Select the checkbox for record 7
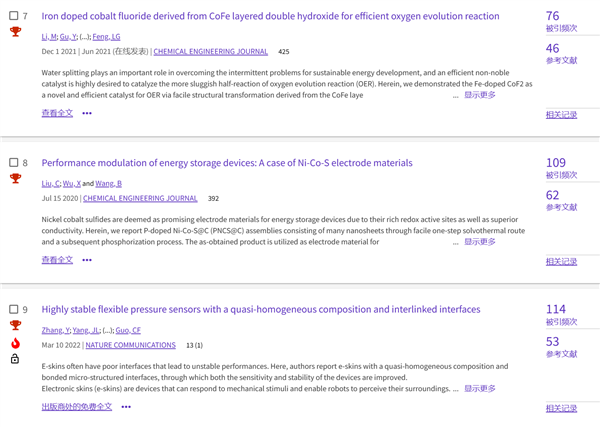The height and width of the screenshot is (427, 600). pos(13,17)
